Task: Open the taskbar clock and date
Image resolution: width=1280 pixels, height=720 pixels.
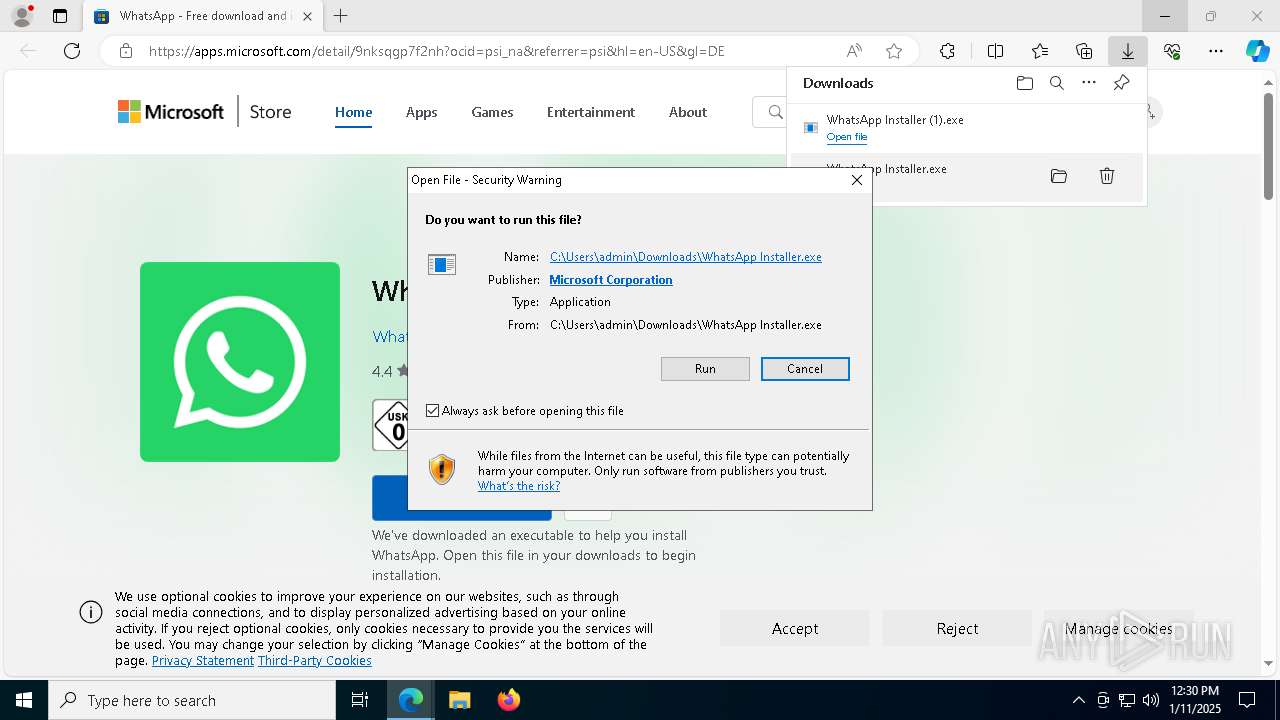Action: pyautogui.click(x=1195, y=700)
